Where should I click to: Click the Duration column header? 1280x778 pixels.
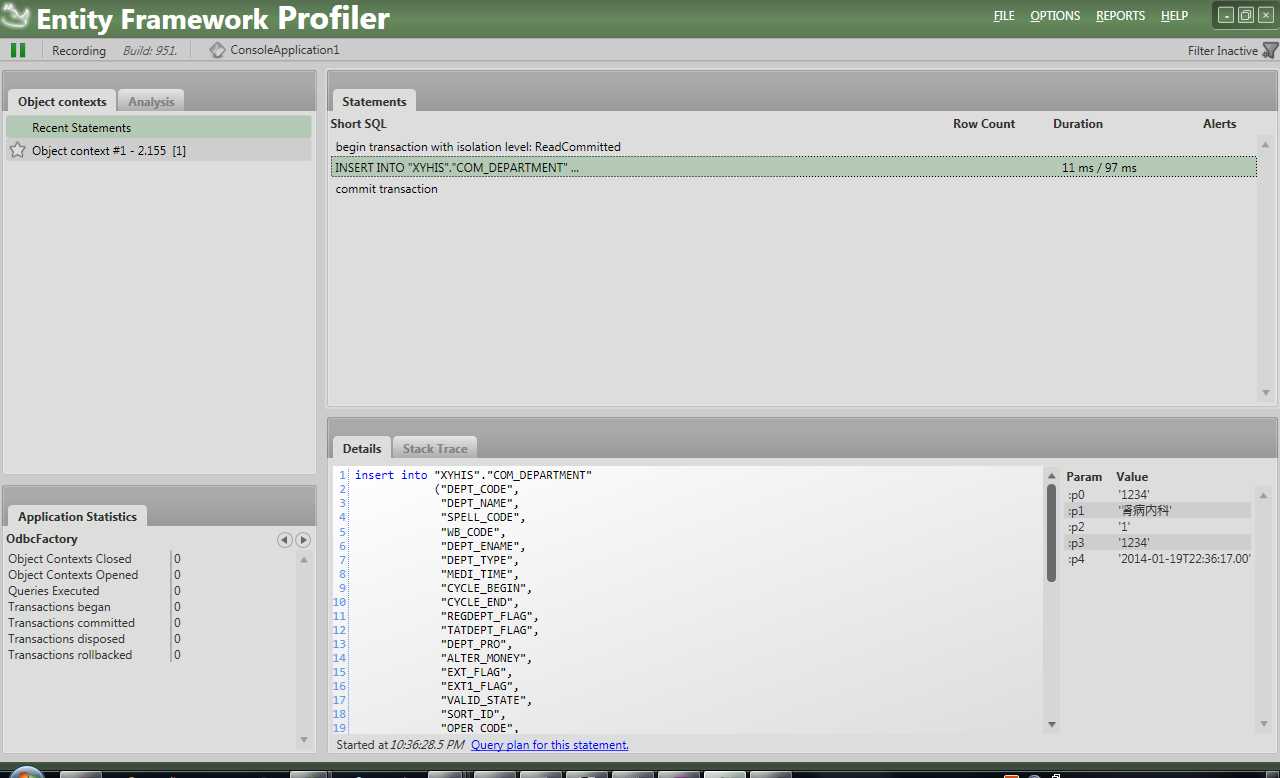pos(1078,124)
